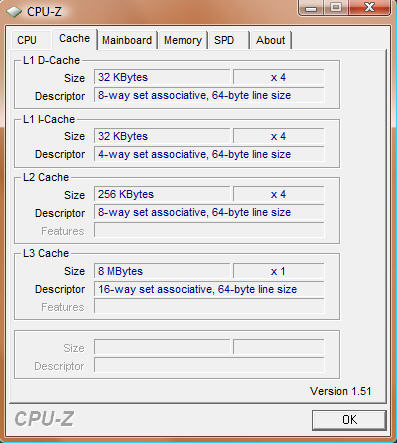The width and height of the screenshot is (397, 443).
Task: Click the L3 Cache group label
Action: (x=46, y=253)
